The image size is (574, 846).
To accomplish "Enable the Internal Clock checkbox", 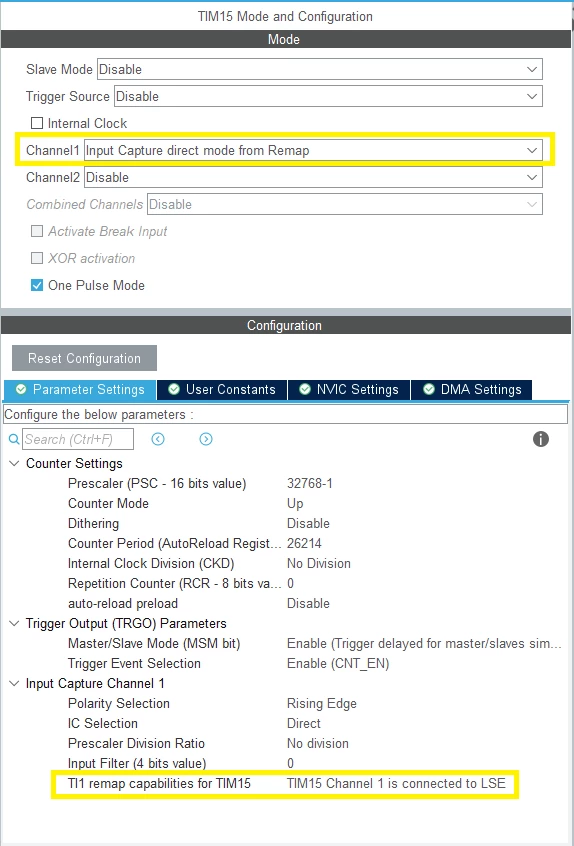I will coord(37,123).
